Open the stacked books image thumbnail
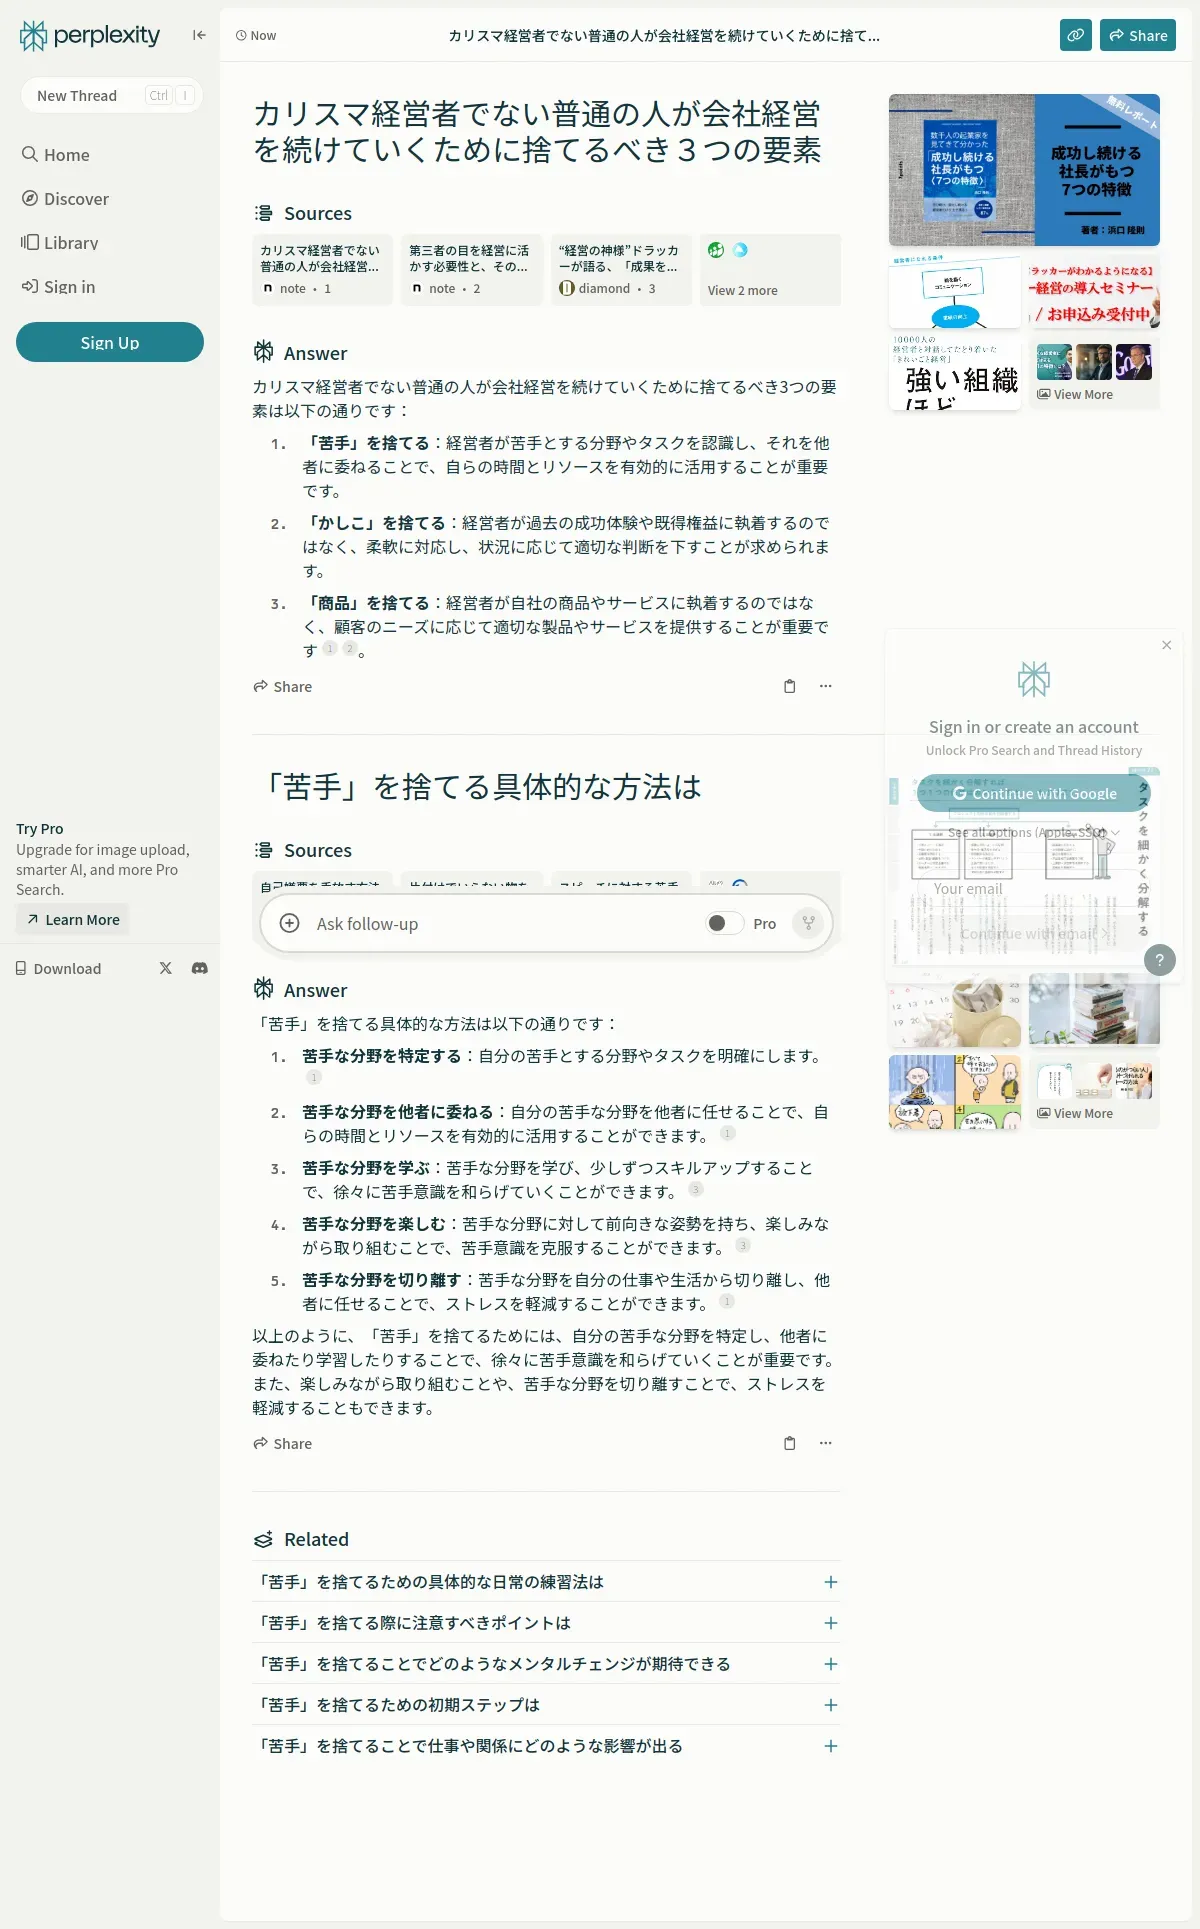1200x1929 pixels. (x=1094, y=1010)
